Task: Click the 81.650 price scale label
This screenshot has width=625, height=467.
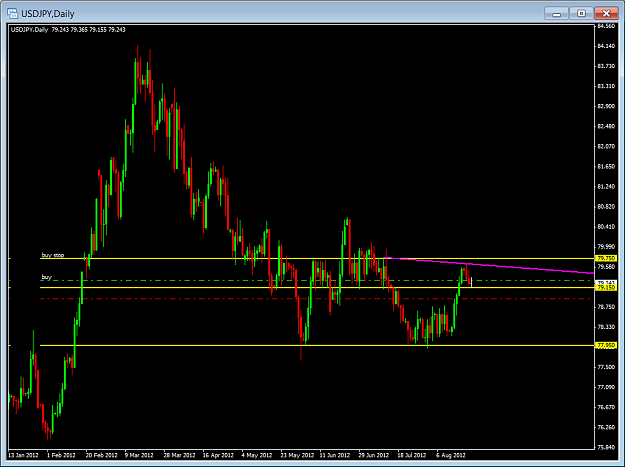Action: (606, 167)
